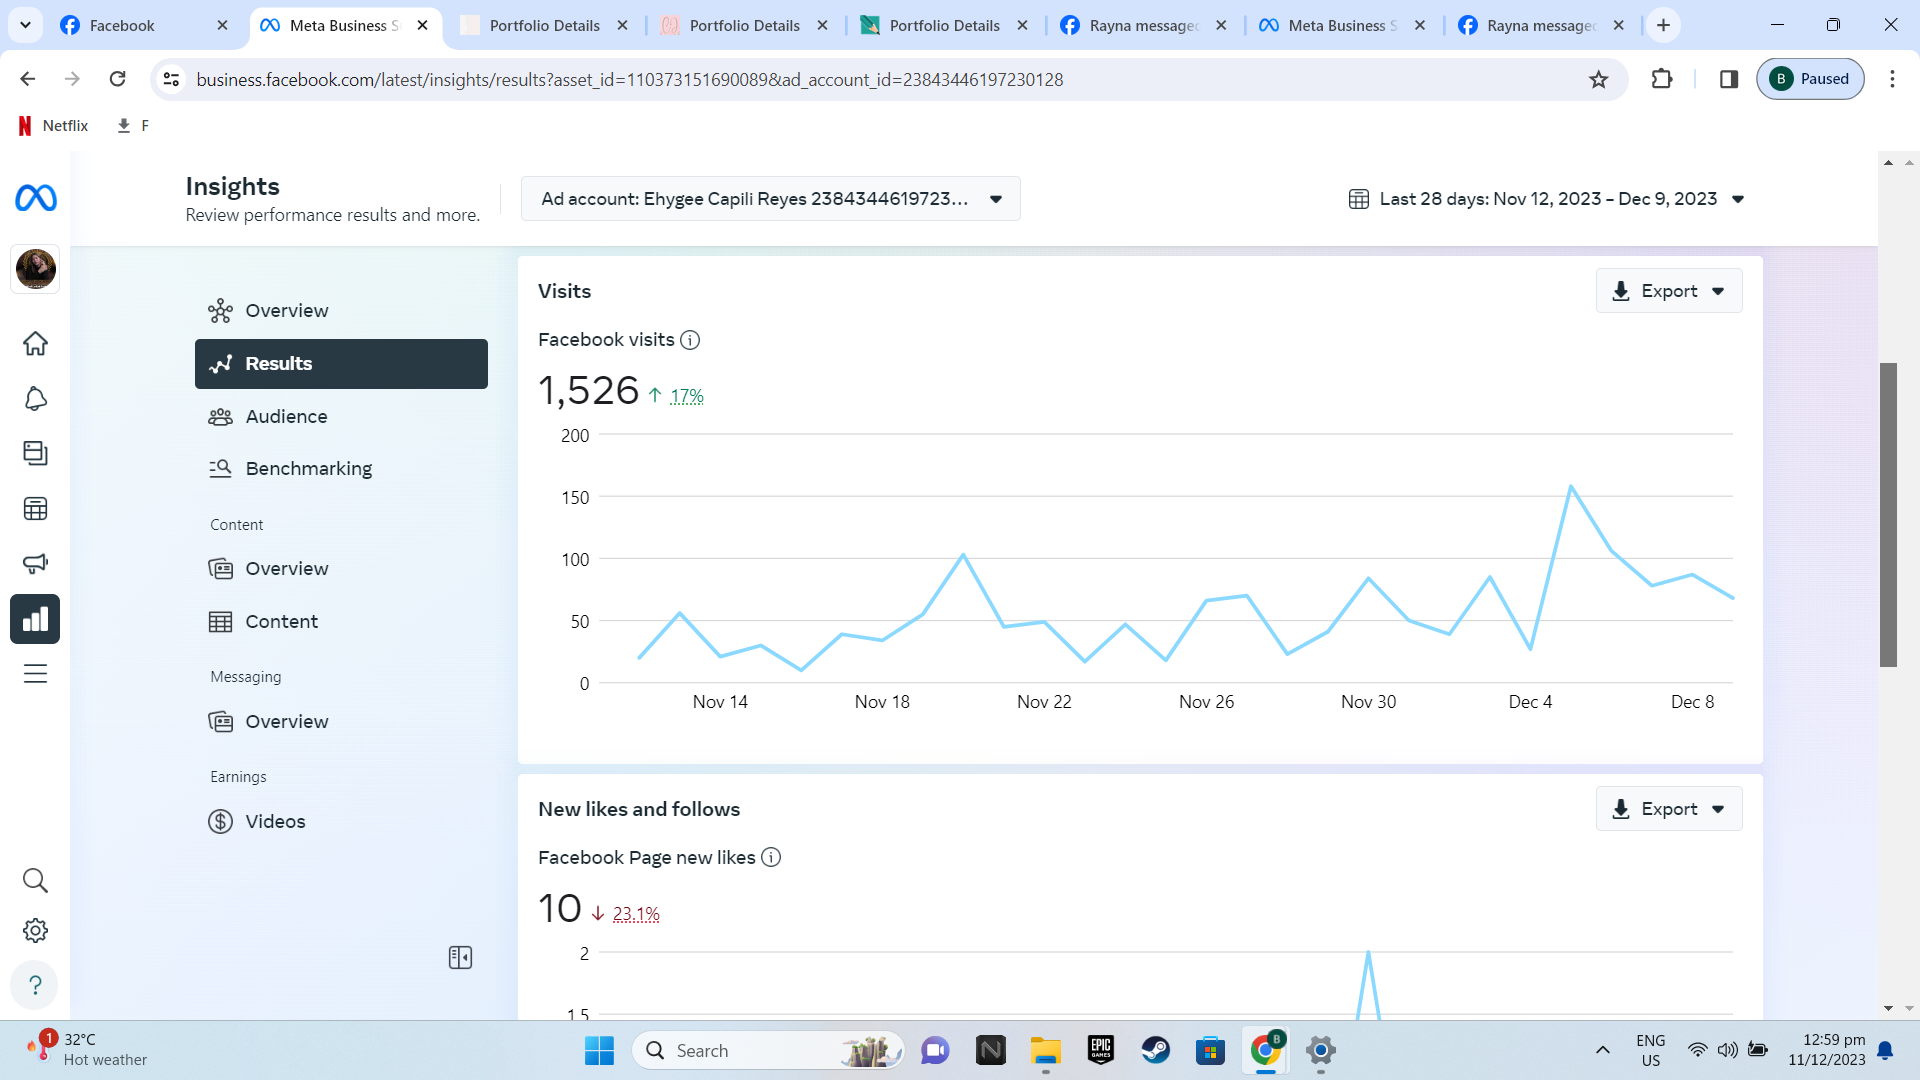
Task: Expand the Ad account dropdown
Action: click(x=770, y=199)
